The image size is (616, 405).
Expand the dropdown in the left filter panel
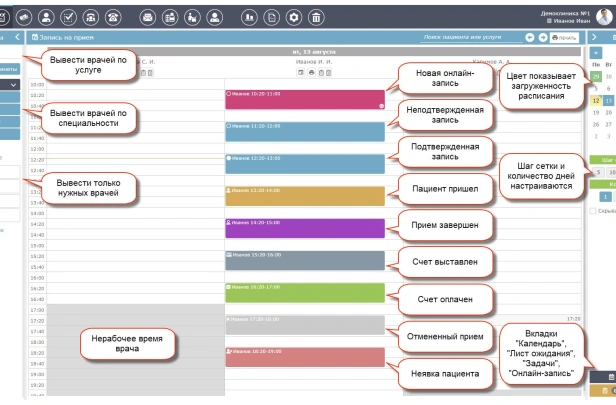pyautogui.click(x=13, y=86)
